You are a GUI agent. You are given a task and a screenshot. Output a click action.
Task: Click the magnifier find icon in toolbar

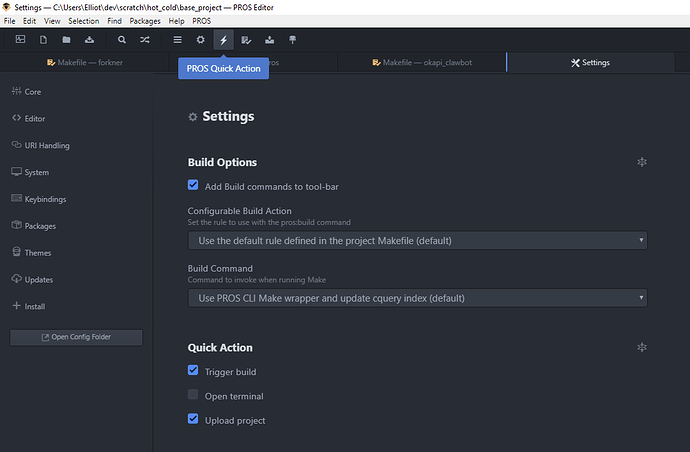click(122, 40)
